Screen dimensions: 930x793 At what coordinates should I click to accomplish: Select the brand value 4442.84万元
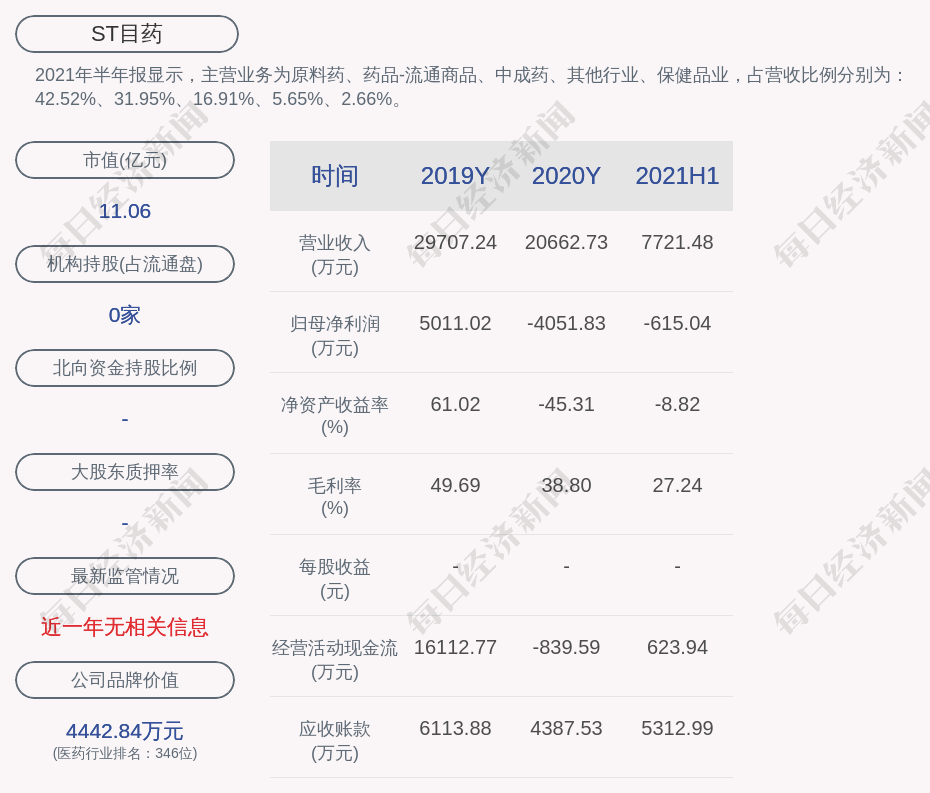pyautogui.click(x=125, y=731)
